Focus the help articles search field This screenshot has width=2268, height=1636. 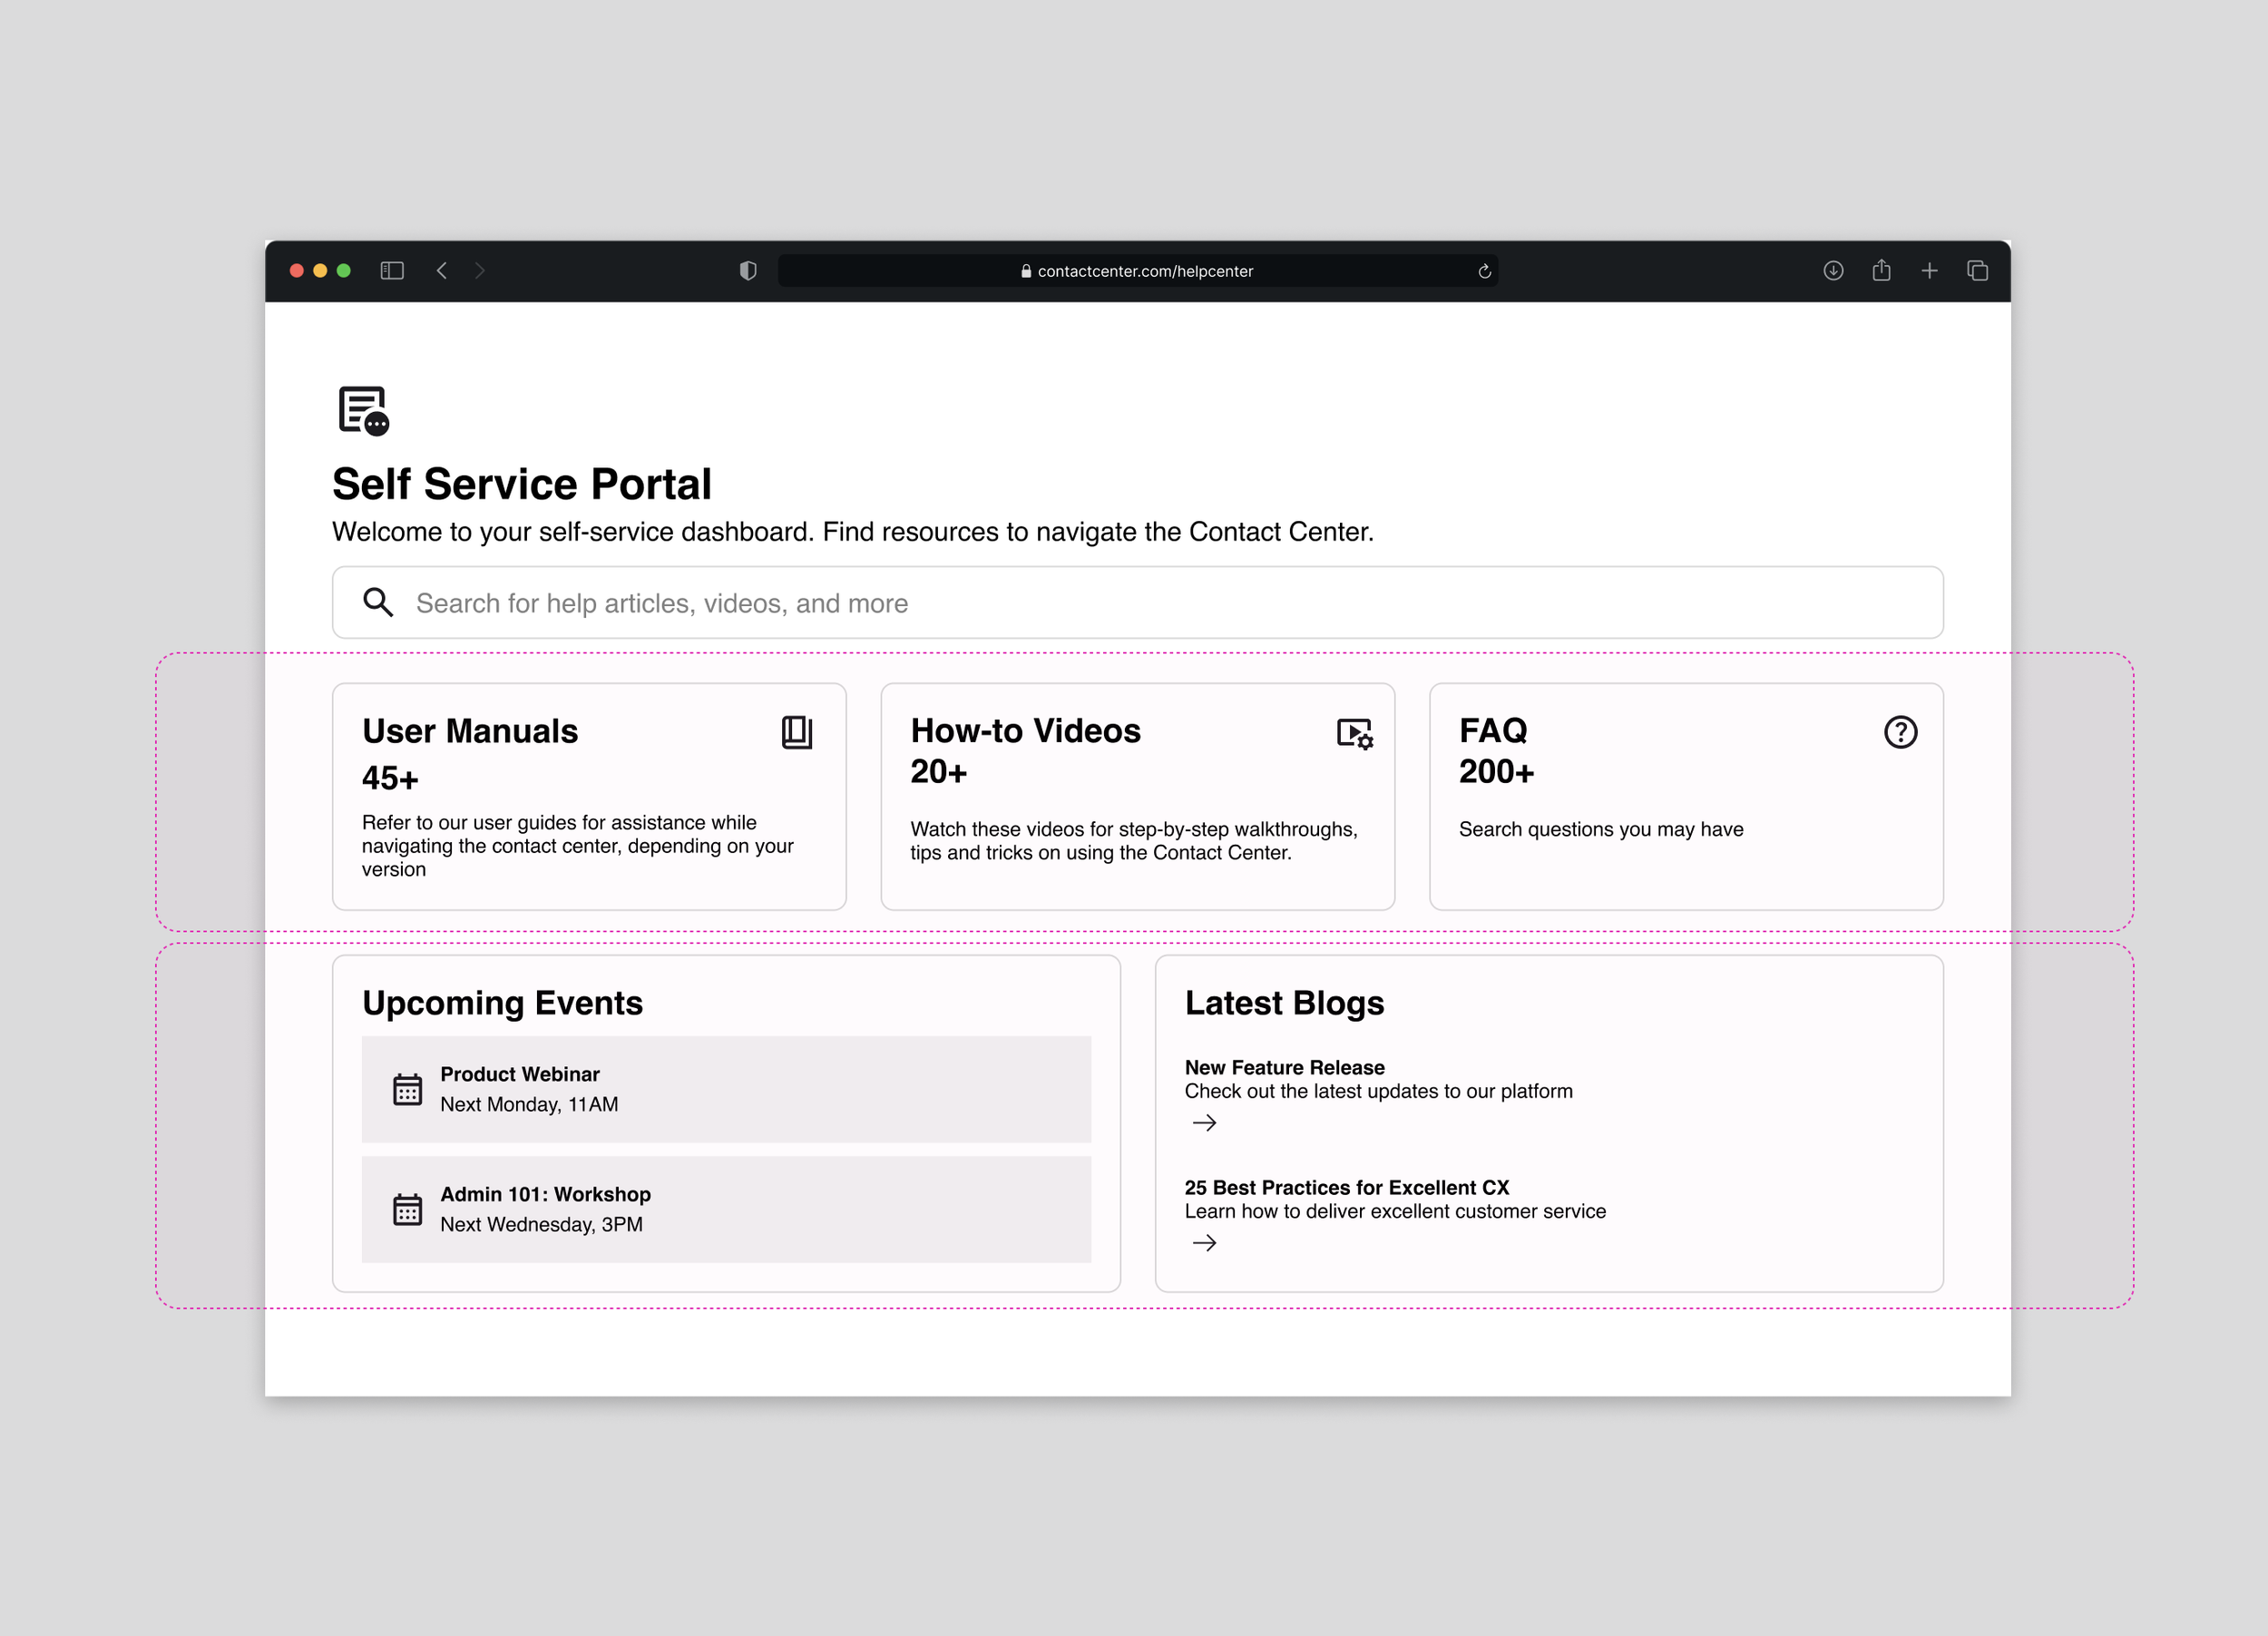1136,603
